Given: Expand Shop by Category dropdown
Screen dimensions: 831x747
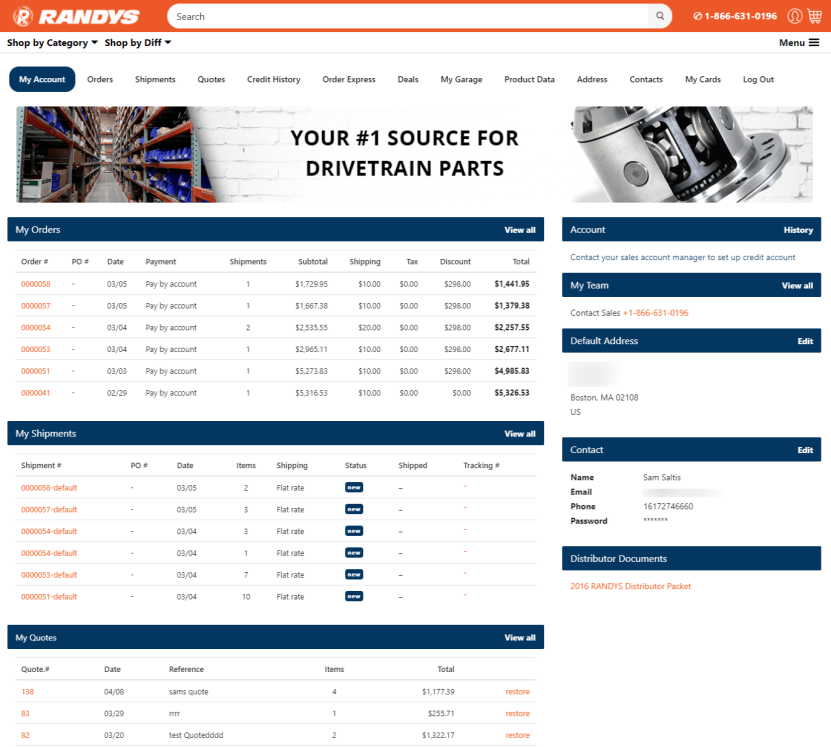Looking at the screenshot, I should point(52,42).
